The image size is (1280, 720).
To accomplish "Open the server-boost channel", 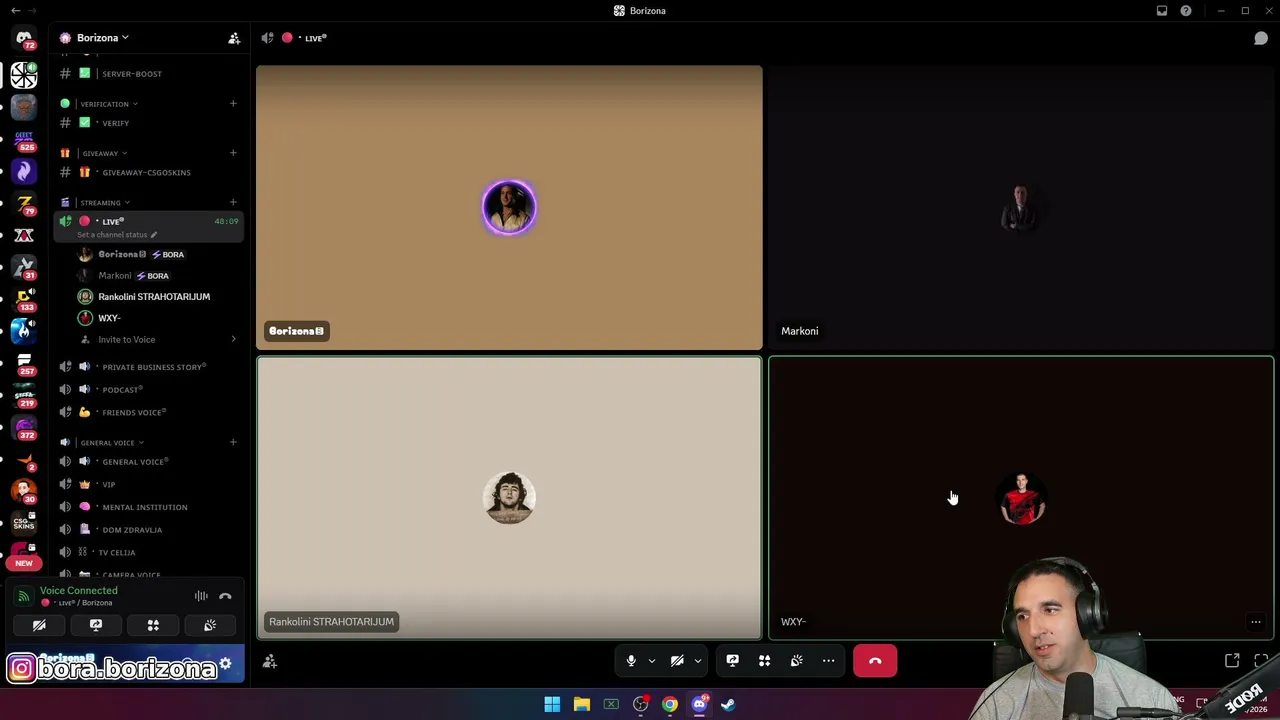I will [x=148, y=74].
